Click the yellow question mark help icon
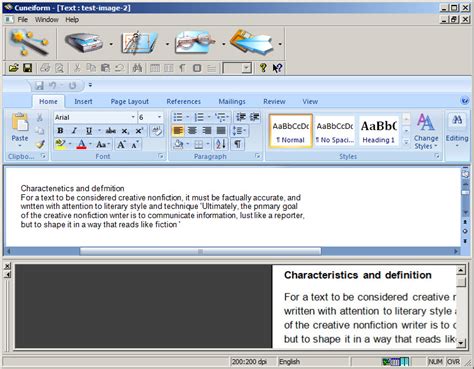This screenshot has width=474, height=369. (263, 68)
